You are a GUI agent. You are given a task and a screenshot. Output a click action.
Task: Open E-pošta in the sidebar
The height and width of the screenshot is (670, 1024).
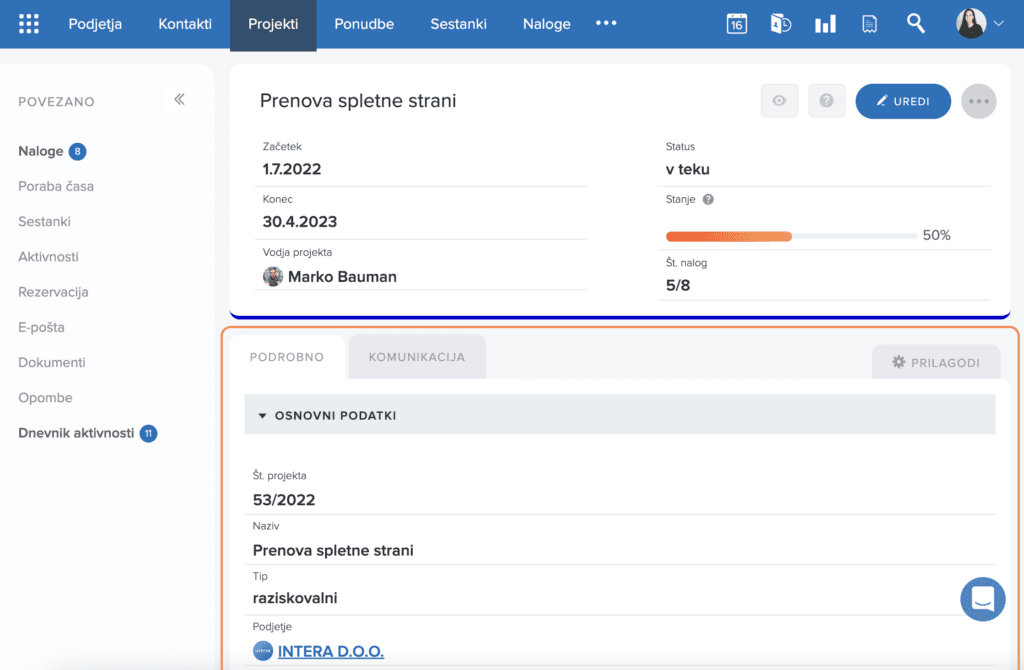click(41, 327)
